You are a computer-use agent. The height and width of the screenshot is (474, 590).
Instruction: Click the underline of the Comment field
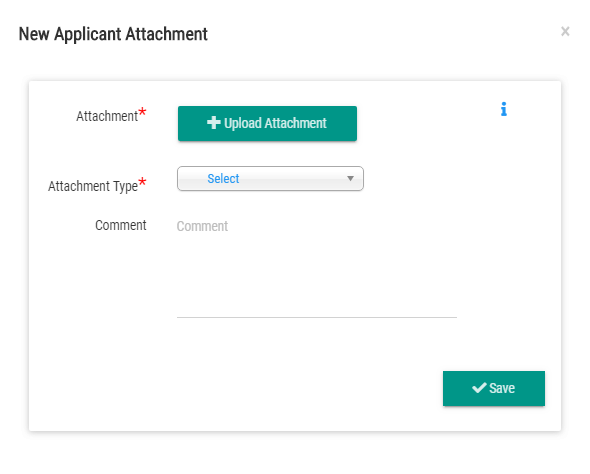click(x=317, y=317)
